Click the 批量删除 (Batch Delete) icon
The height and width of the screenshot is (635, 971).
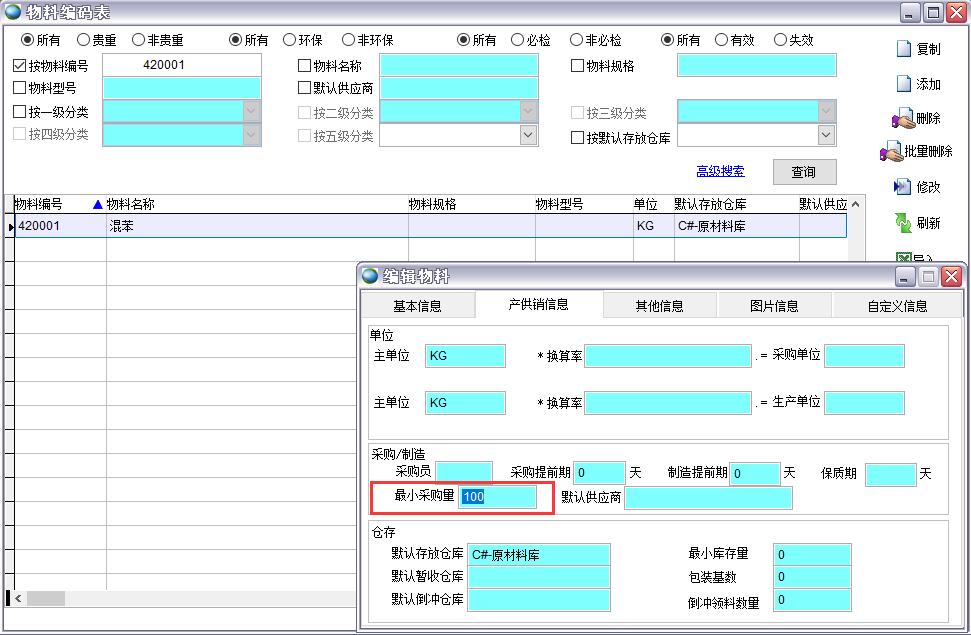point(891,152)
